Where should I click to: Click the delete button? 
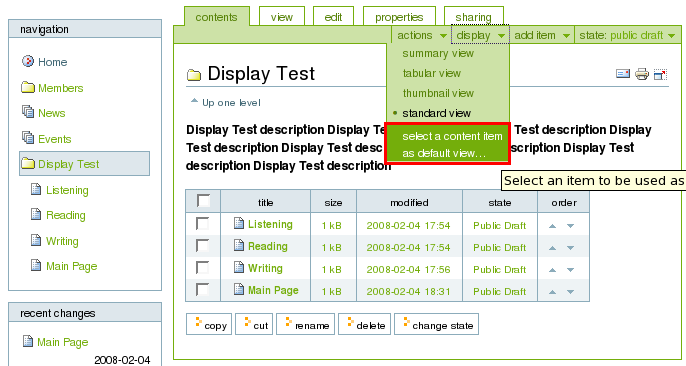coord(365,324)
